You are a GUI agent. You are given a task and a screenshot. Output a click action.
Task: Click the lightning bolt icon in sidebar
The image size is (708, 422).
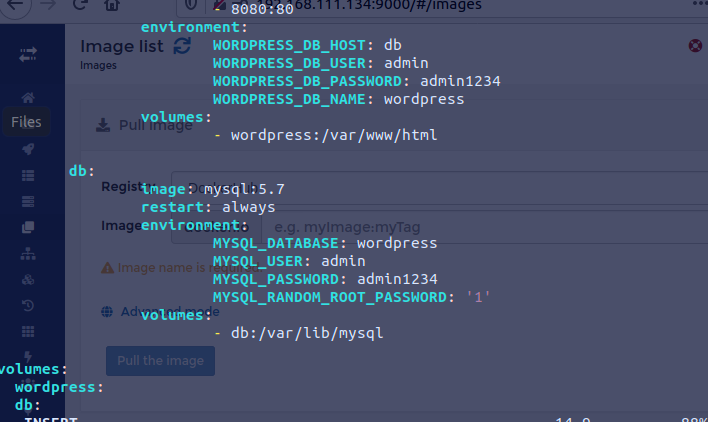28,357
